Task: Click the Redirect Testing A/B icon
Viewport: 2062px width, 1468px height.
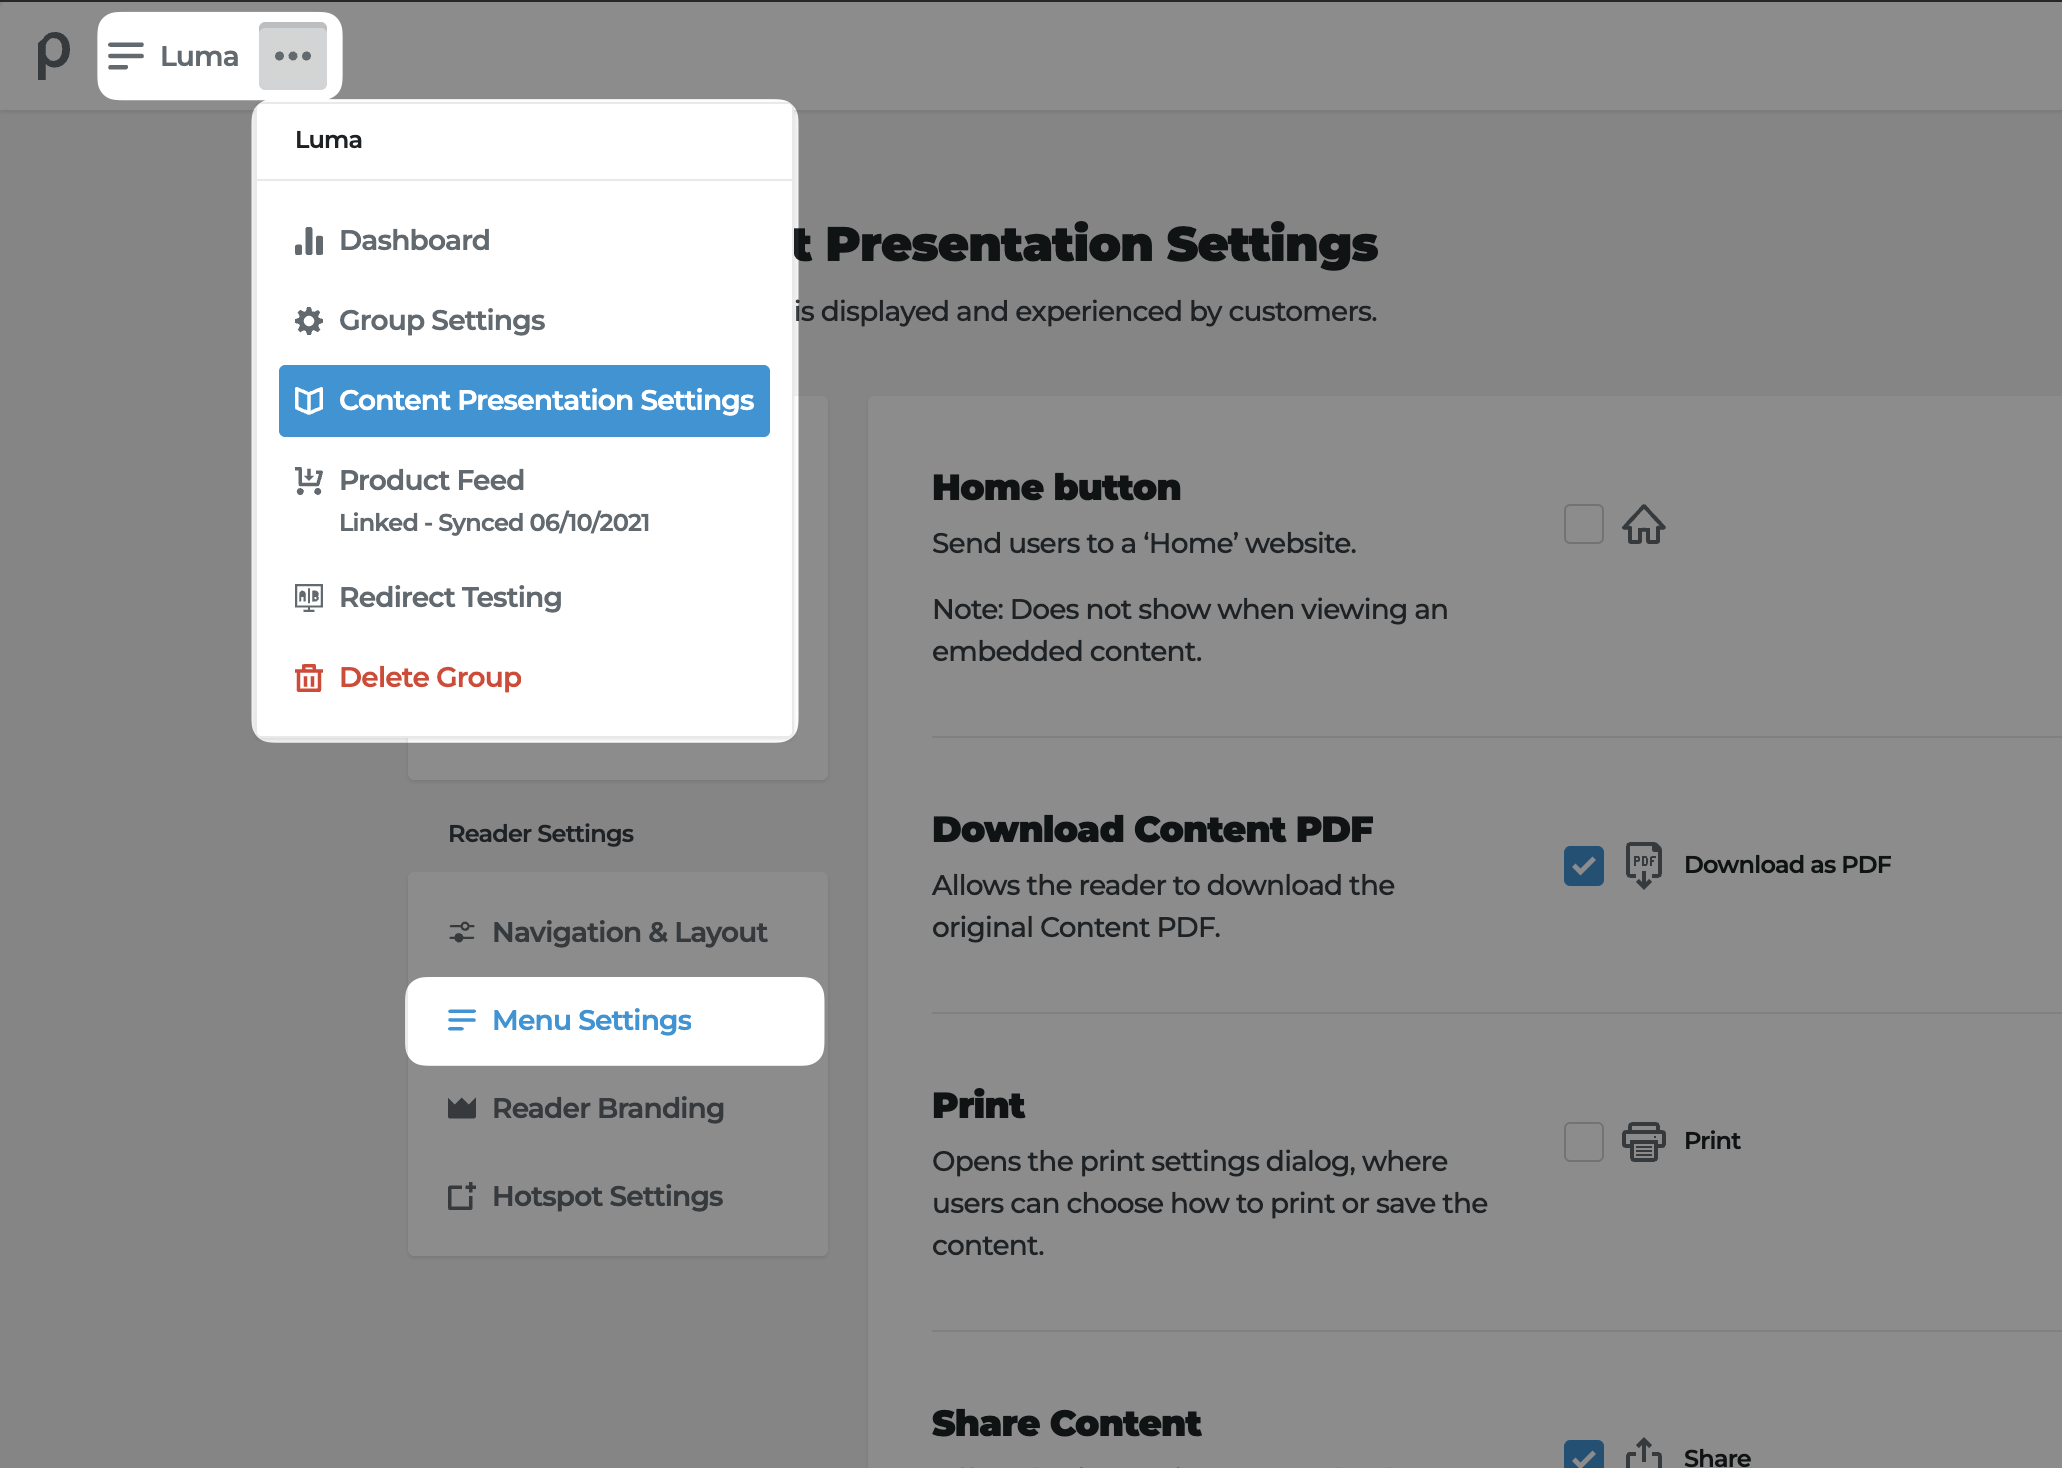Action: (x=309, y=597)
